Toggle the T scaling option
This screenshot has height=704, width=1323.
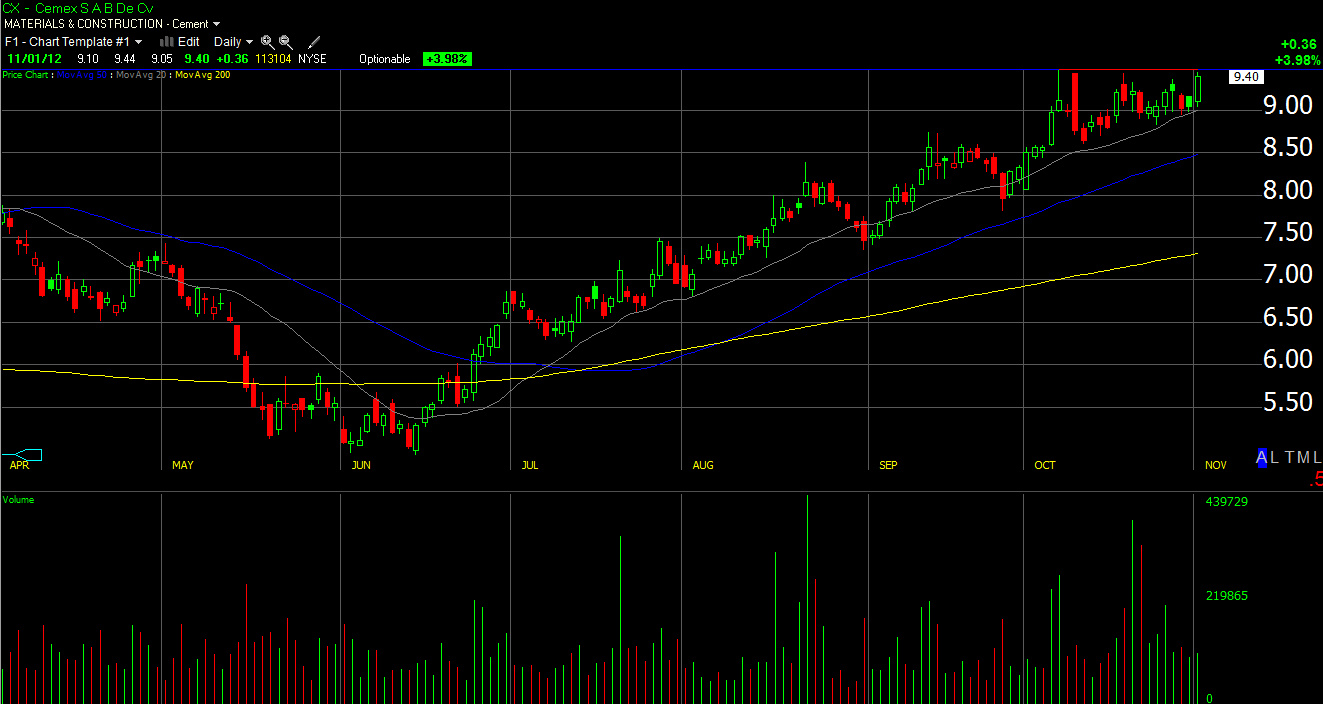coord(1290,457)
